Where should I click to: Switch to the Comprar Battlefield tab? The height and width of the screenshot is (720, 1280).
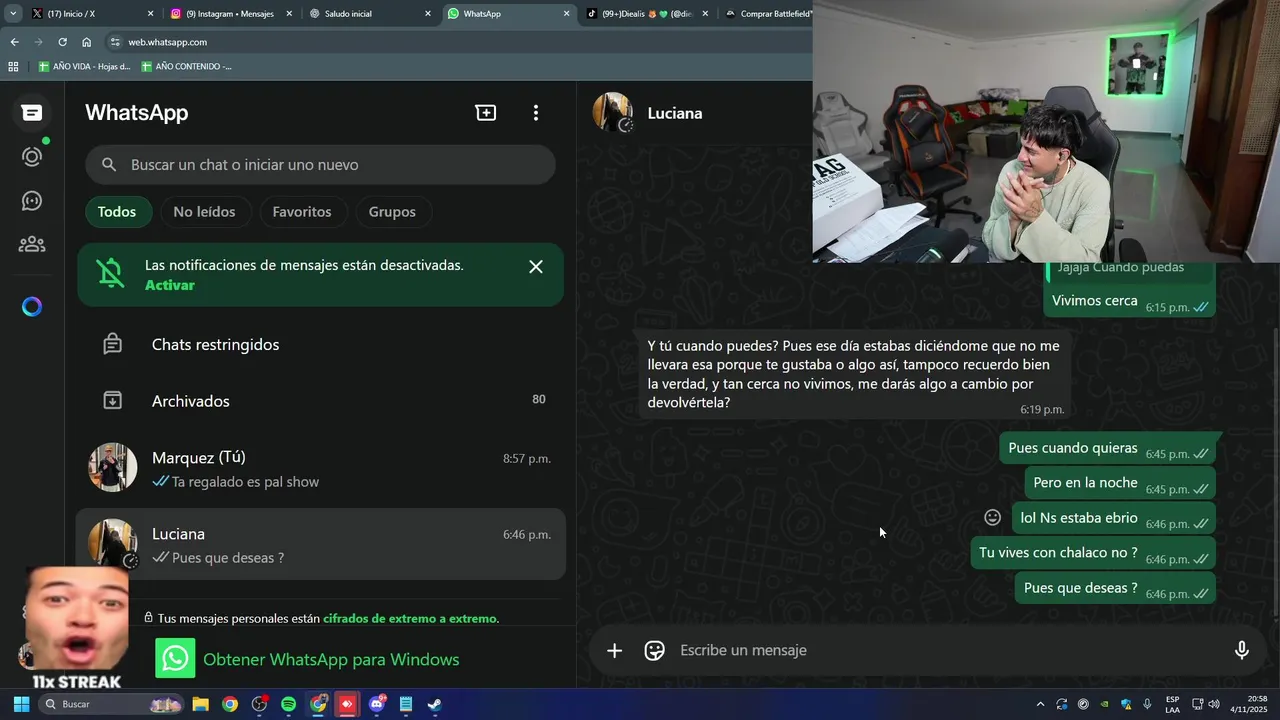[x=766, y=14]
